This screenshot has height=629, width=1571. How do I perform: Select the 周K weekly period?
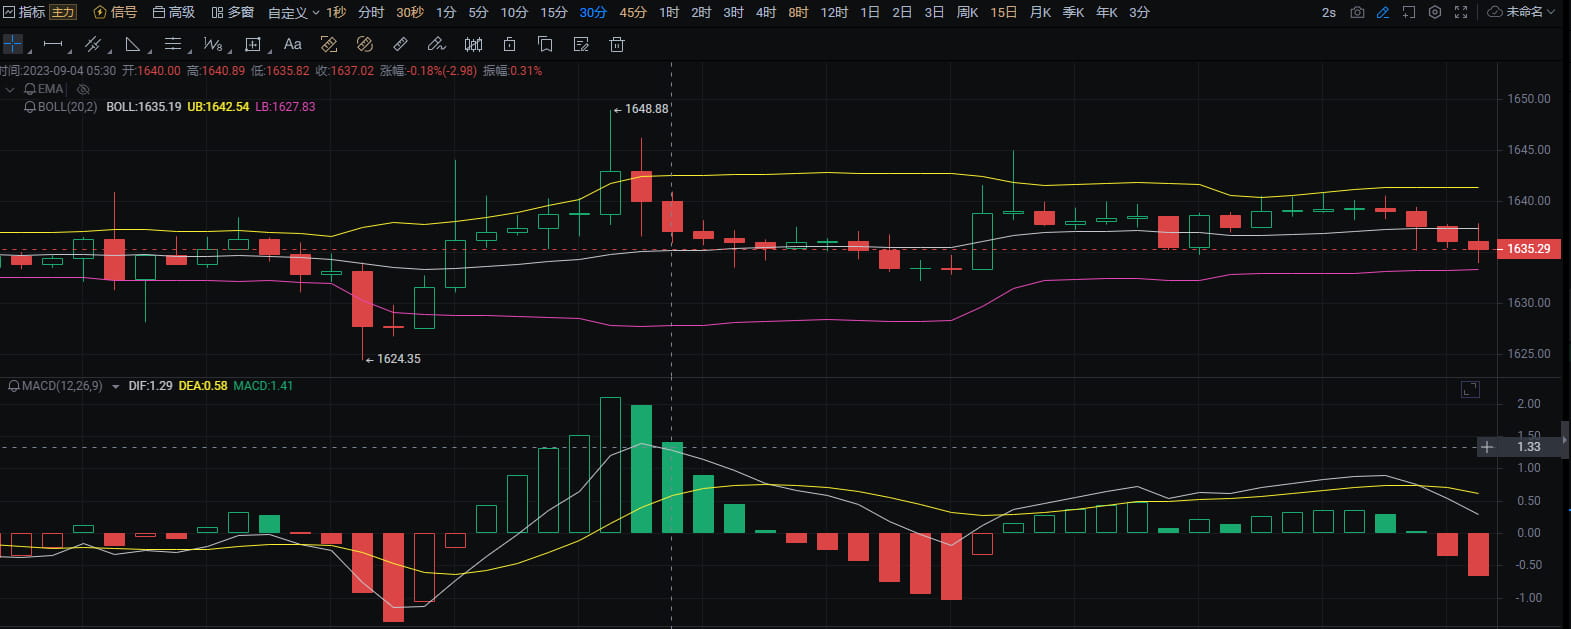(967, 12)
